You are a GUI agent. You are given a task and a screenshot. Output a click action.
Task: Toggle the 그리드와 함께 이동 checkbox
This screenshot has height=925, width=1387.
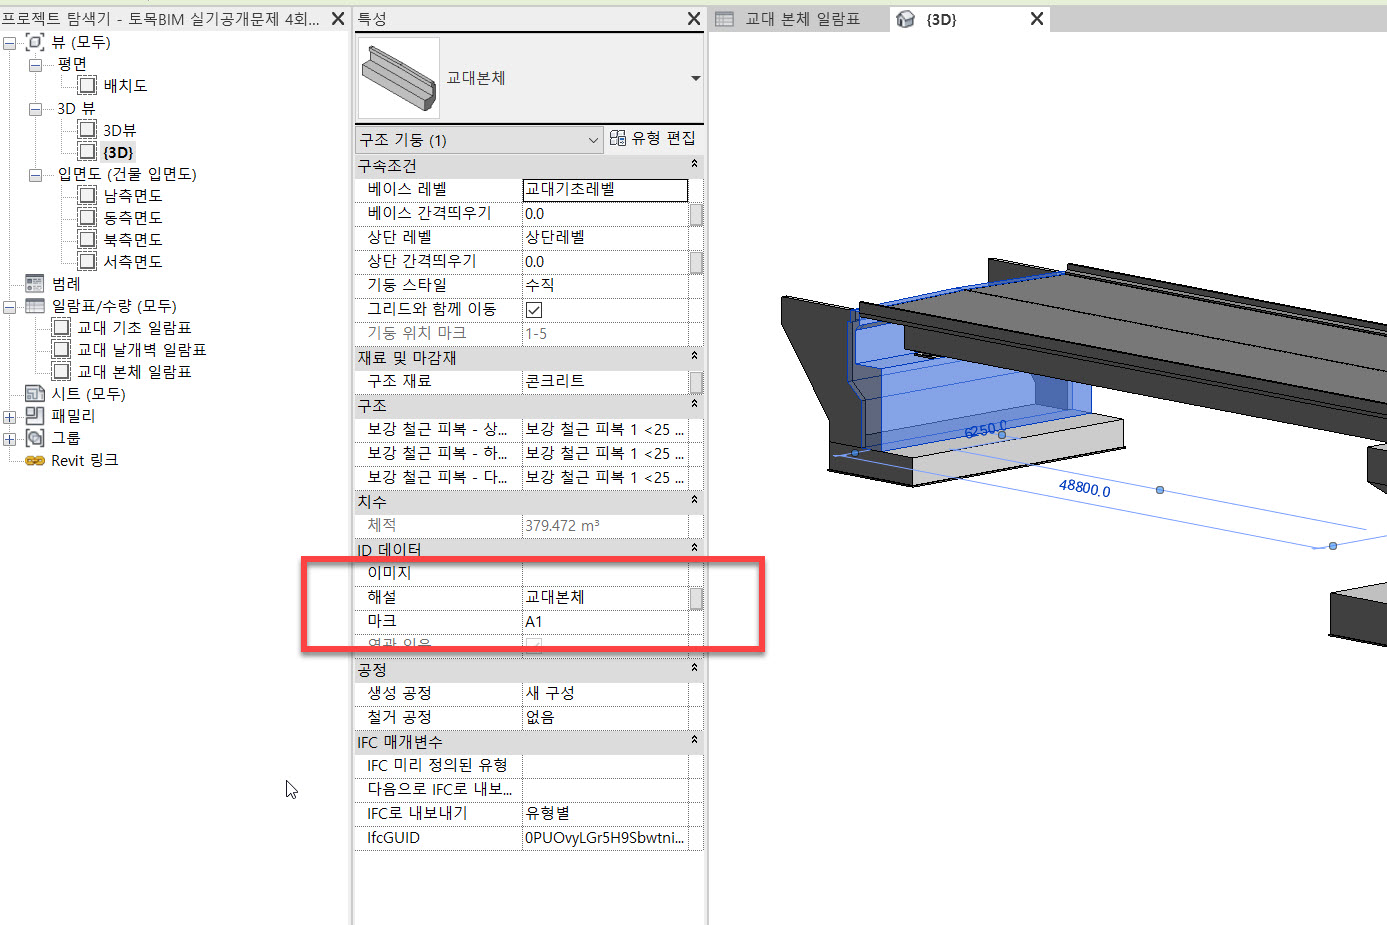(534, 310)
